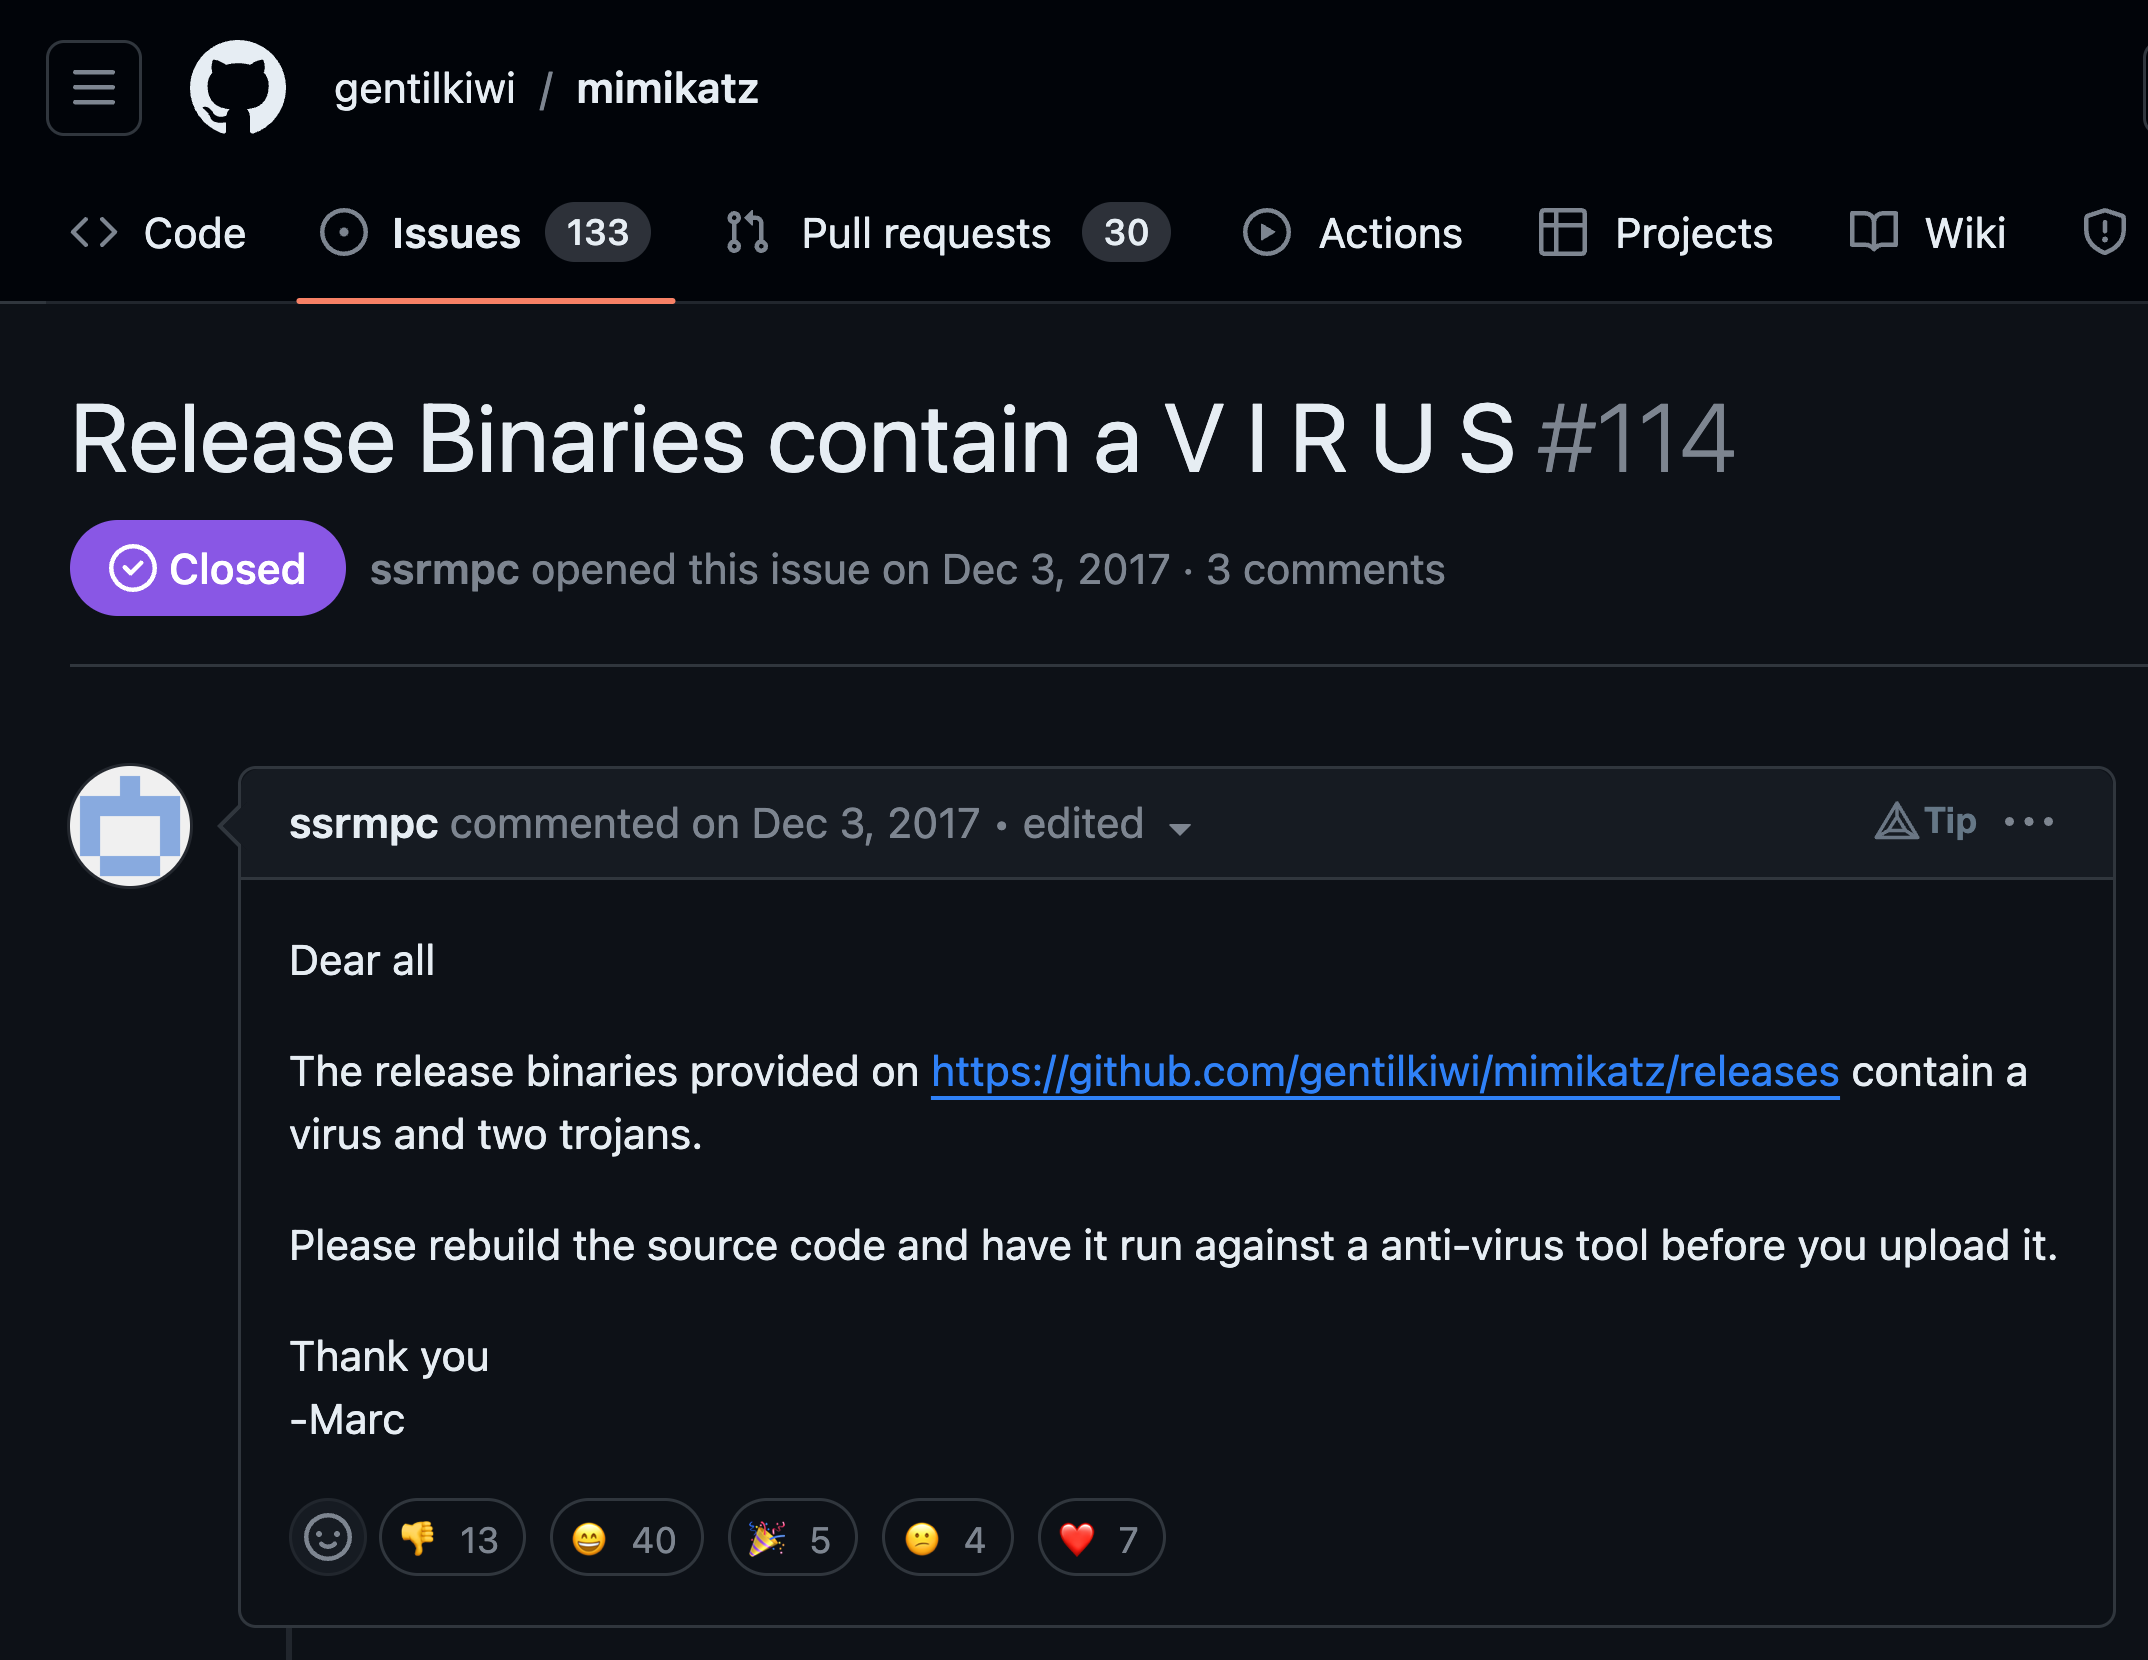Click the Projects board icon
Image resolution: width=2148 pixels, height=1660 pixels.
coord(1557,232)
